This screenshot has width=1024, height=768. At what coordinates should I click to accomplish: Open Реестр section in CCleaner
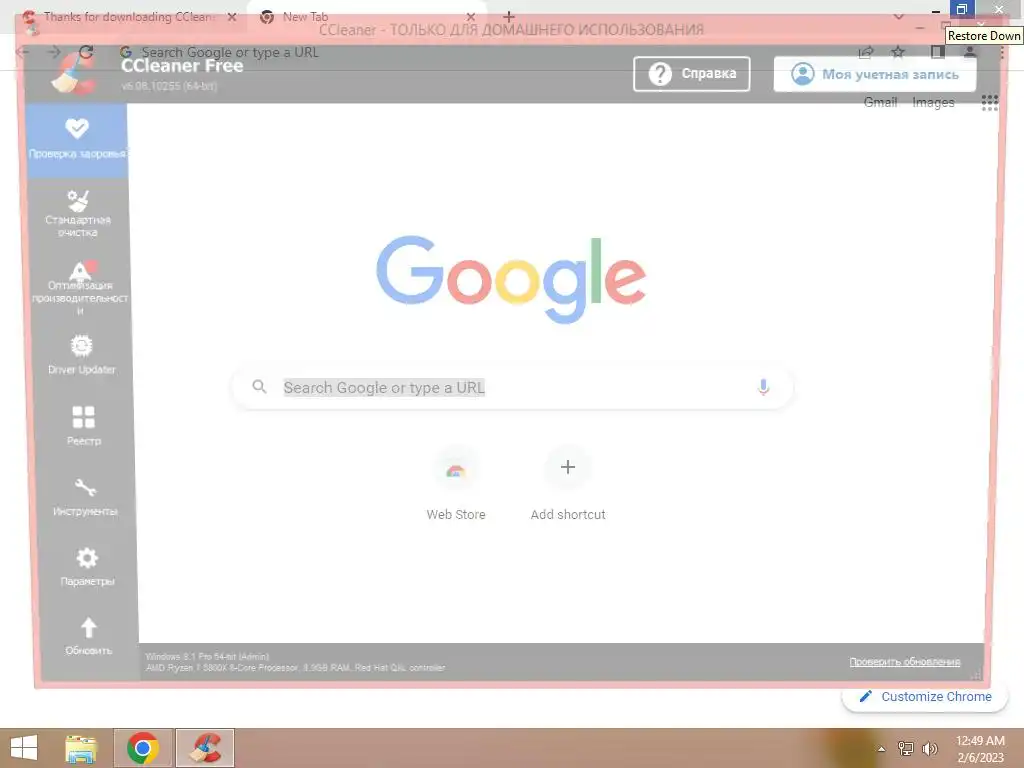pos(84,426)
